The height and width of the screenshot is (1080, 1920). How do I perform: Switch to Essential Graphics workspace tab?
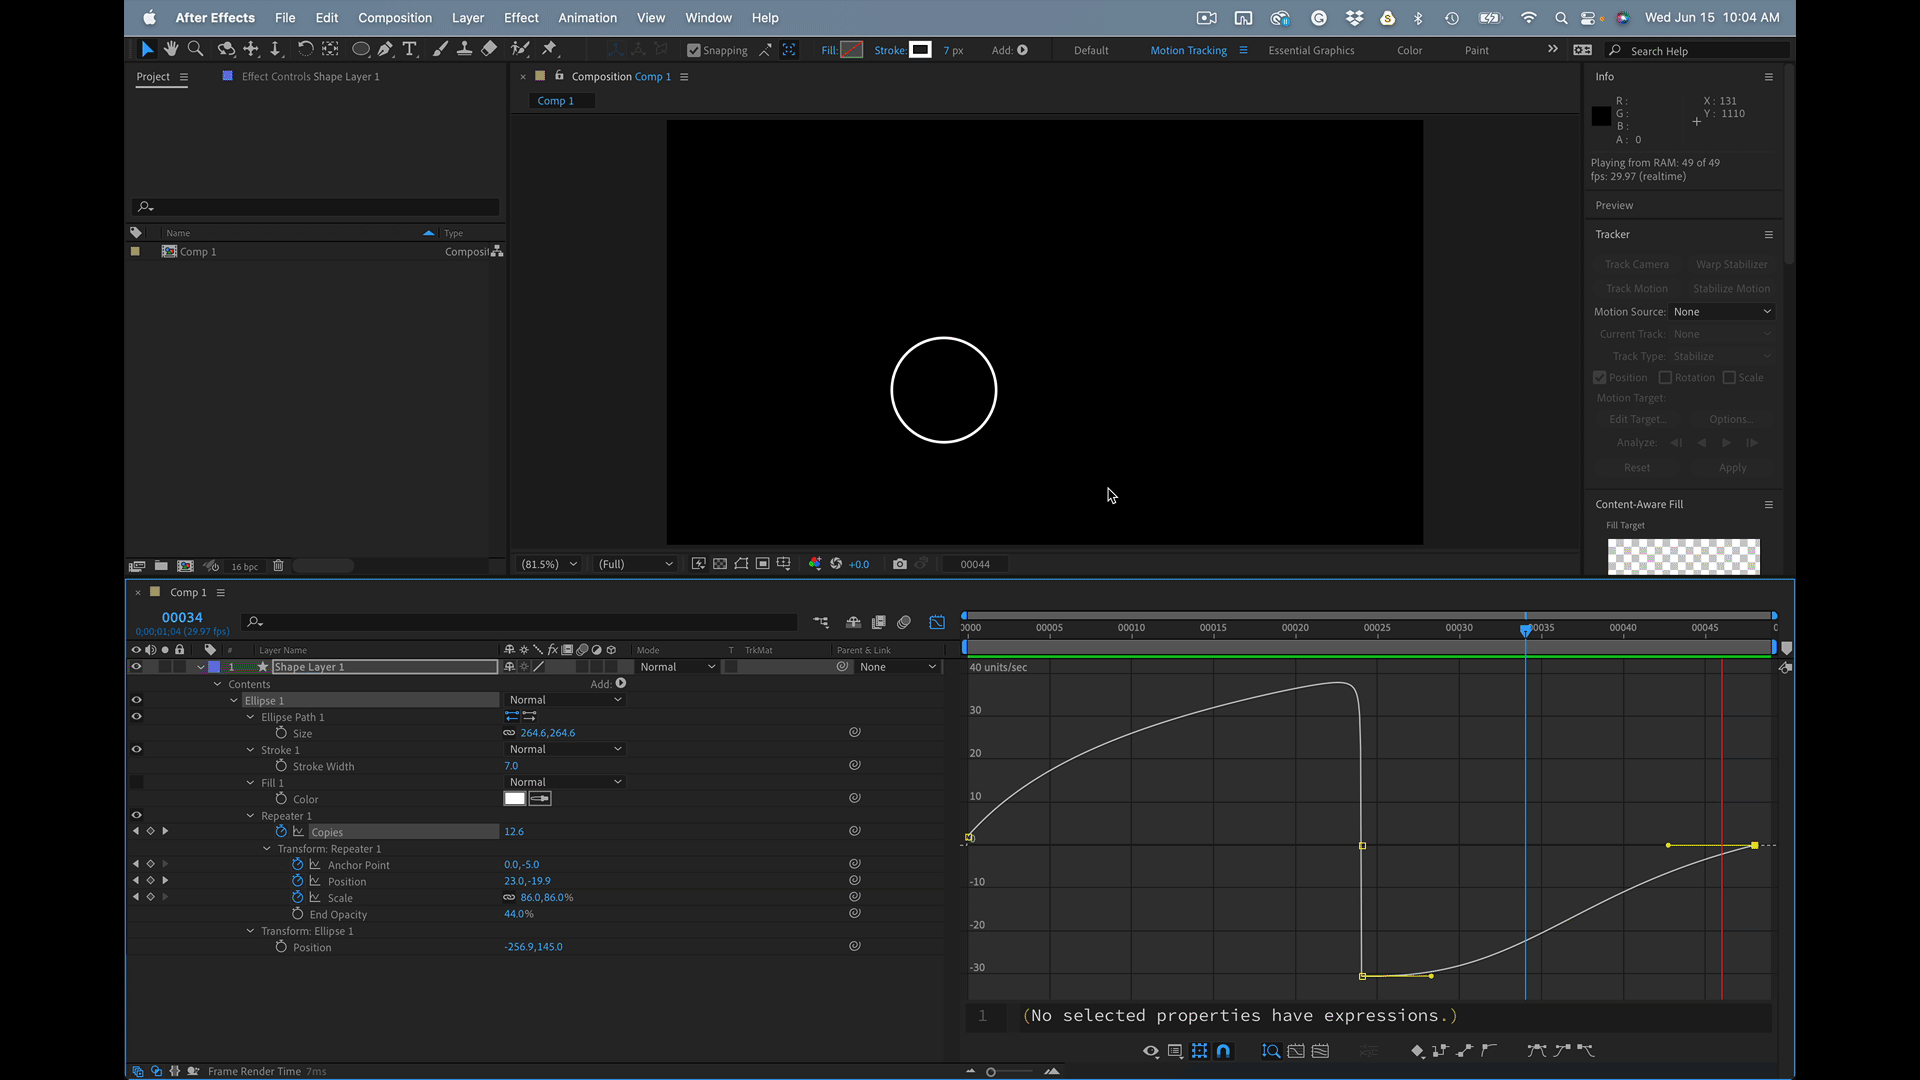[x=1311, y=50]
